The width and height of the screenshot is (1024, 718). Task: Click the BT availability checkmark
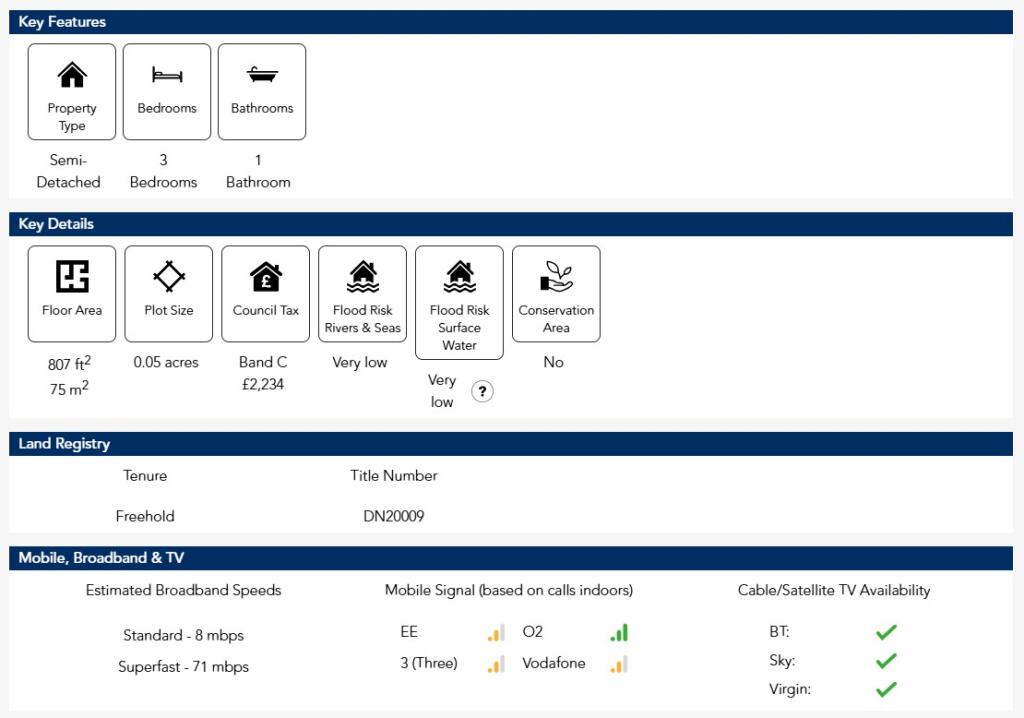(886, 632)
